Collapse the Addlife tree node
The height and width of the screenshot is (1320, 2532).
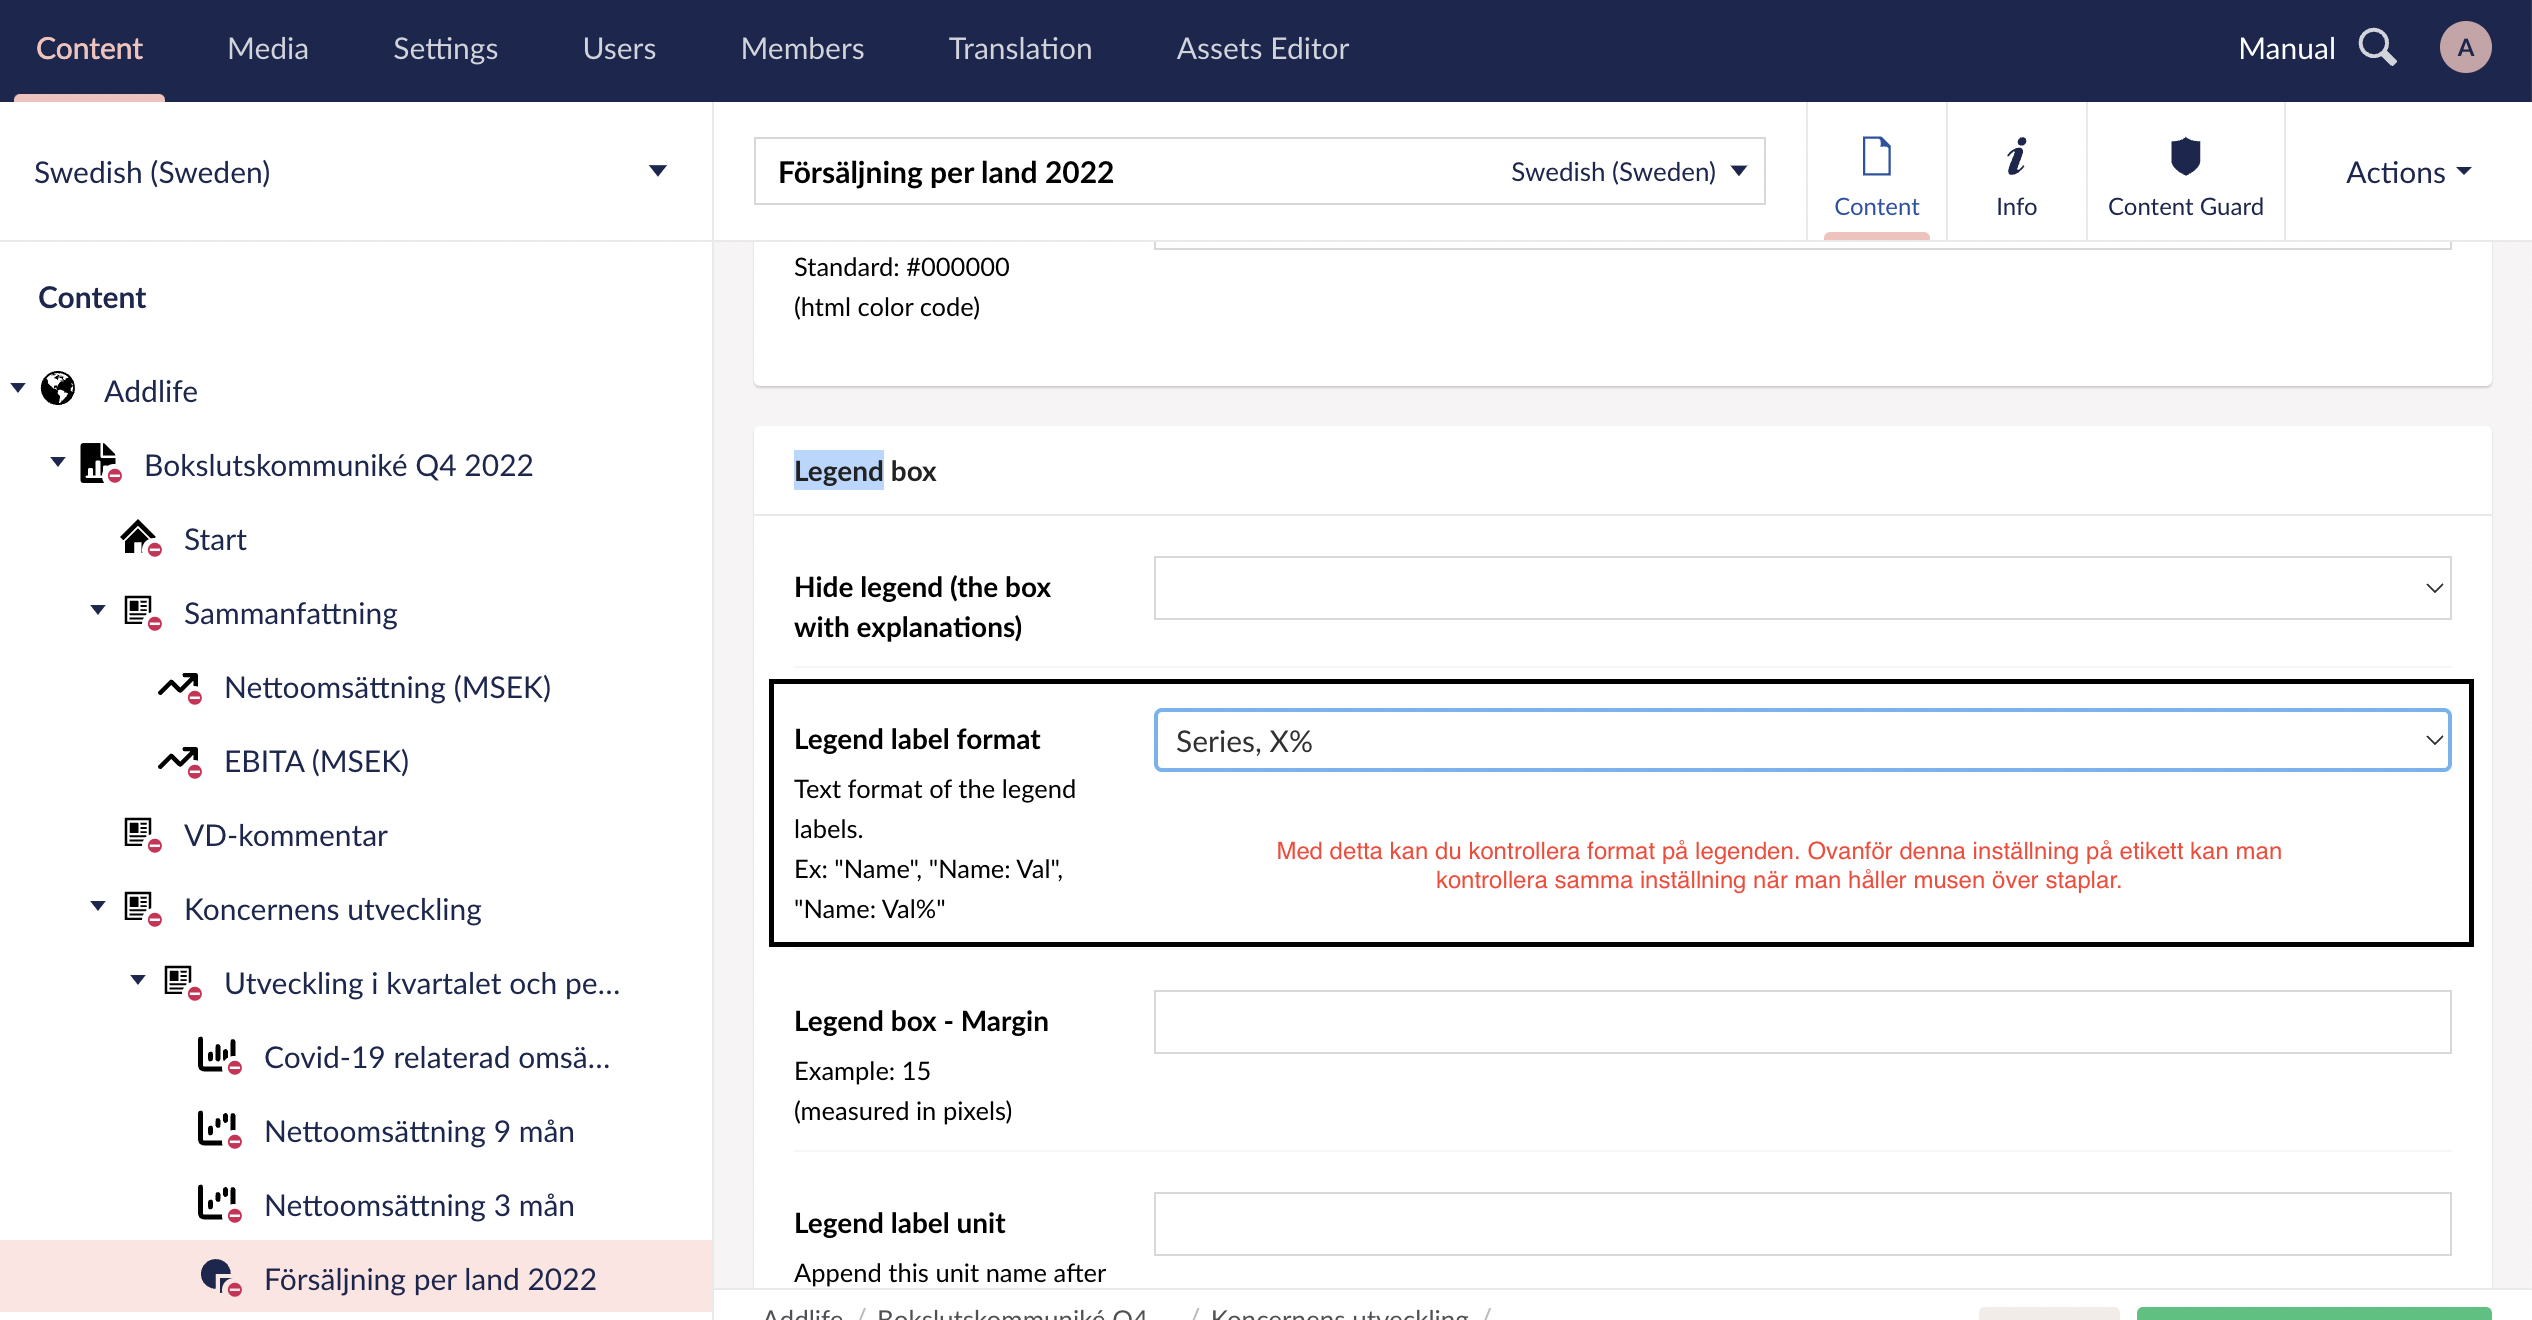point(18,388)
